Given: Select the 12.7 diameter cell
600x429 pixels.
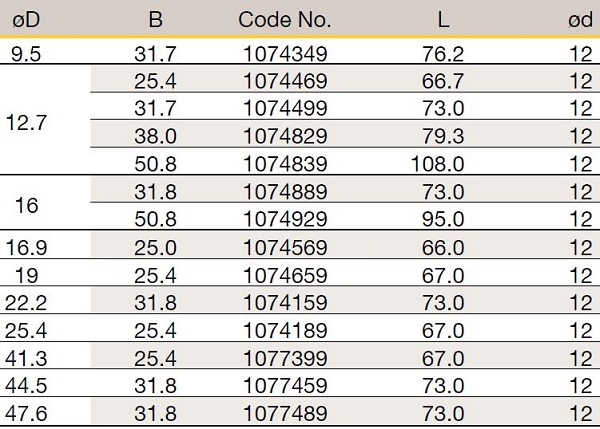Looking at the screenshot, I should (27, 124).
